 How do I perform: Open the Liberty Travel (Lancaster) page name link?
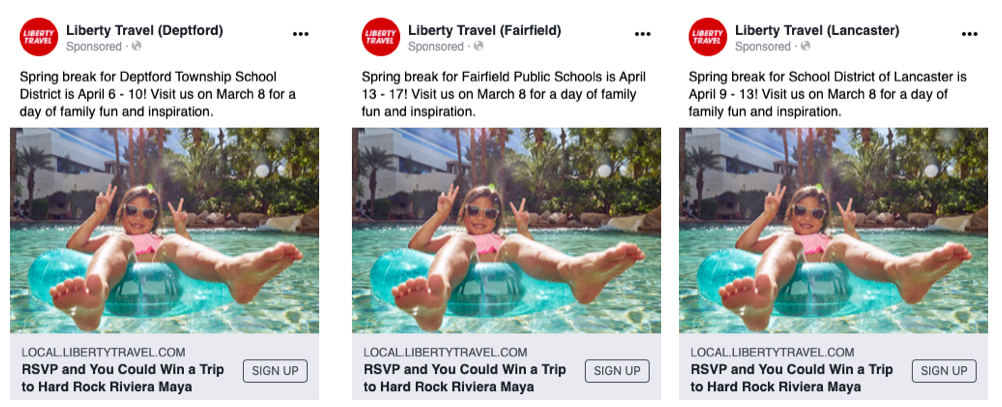click(817, 30)
